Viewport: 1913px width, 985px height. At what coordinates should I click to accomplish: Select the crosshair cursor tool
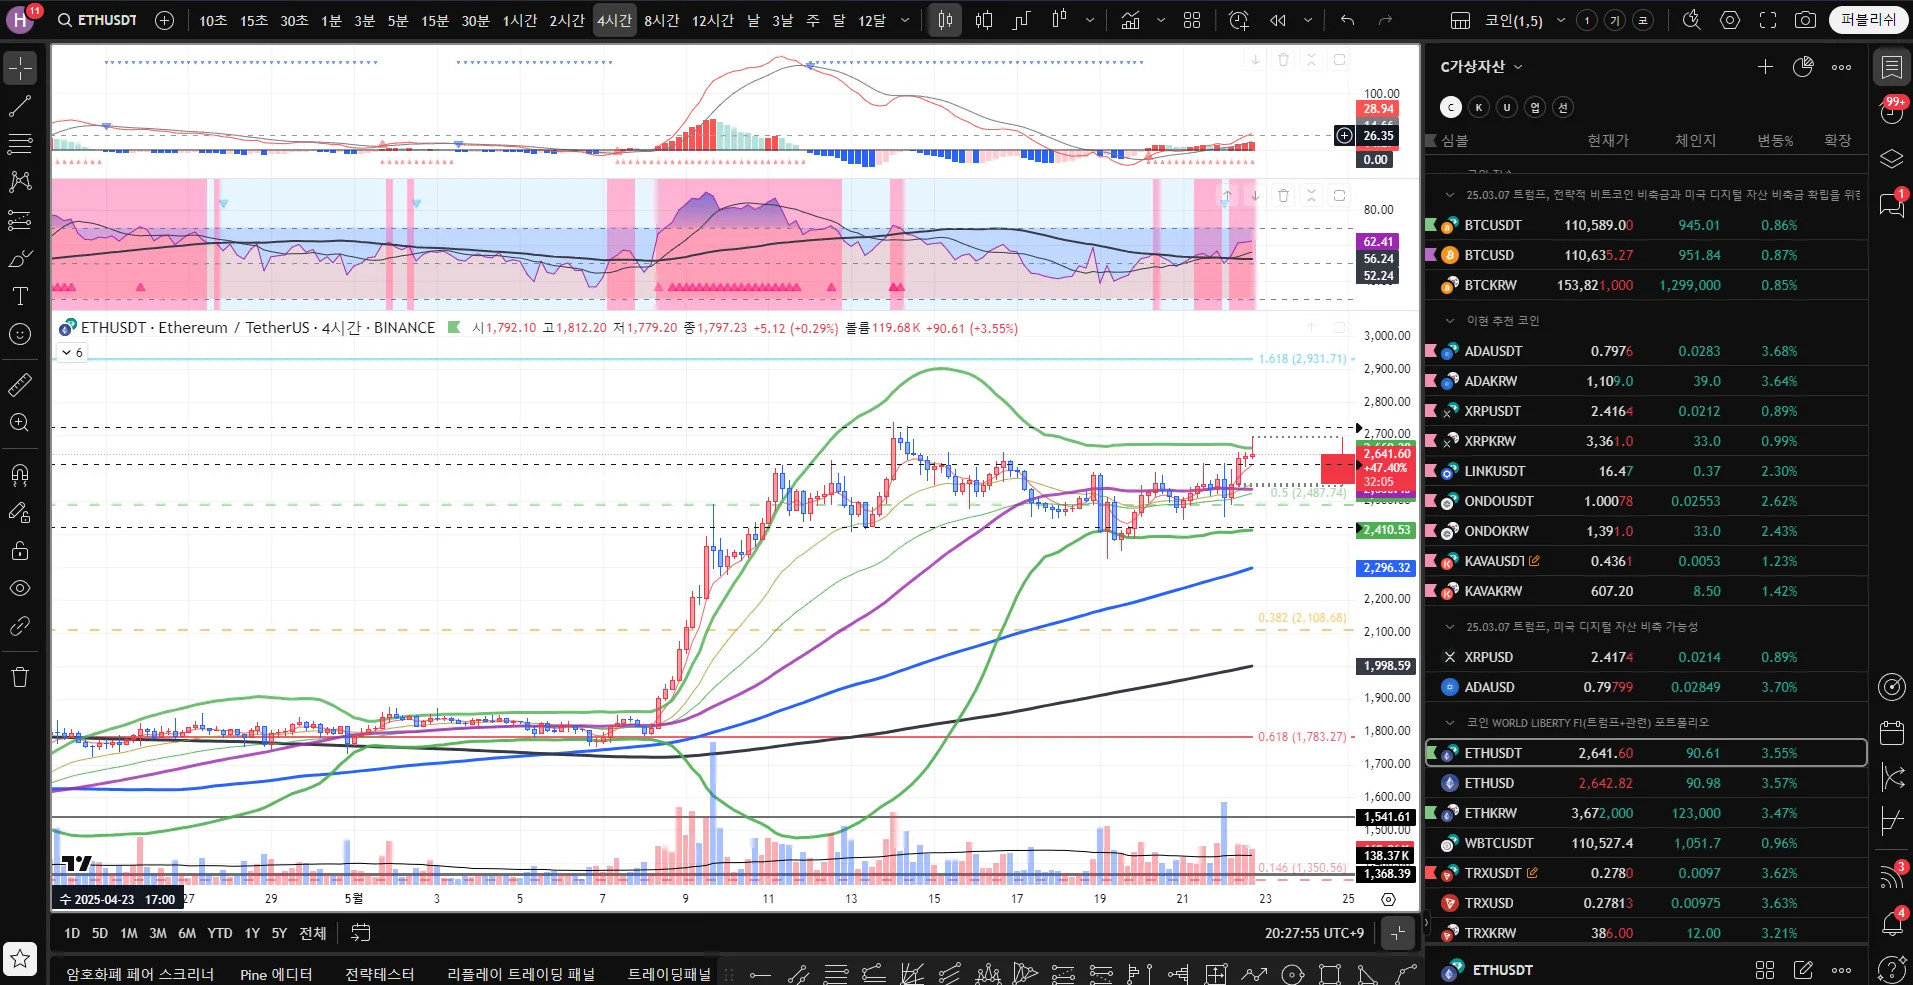point(20,68)
